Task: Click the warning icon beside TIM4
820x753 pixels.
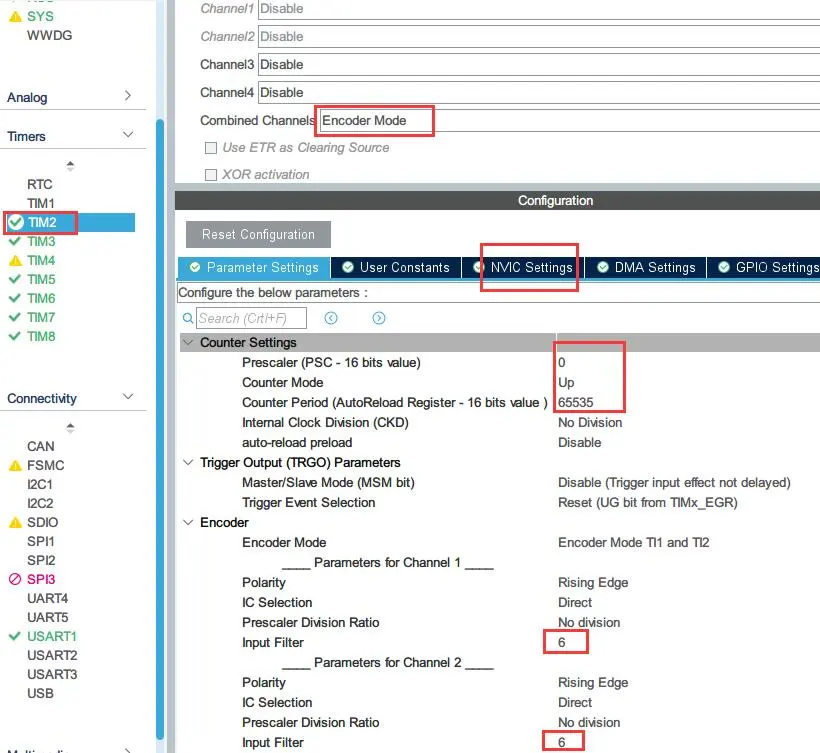Action: pos(15,261)
